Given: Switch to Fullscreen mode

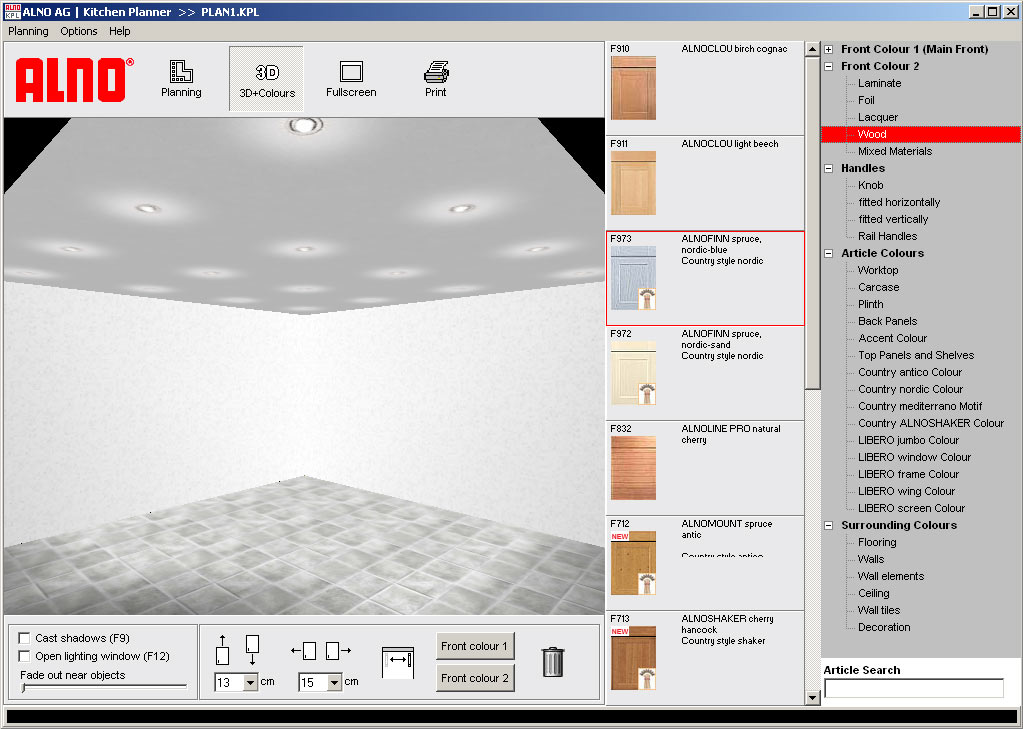Looking at the screenshot, I should coord(351,78).
